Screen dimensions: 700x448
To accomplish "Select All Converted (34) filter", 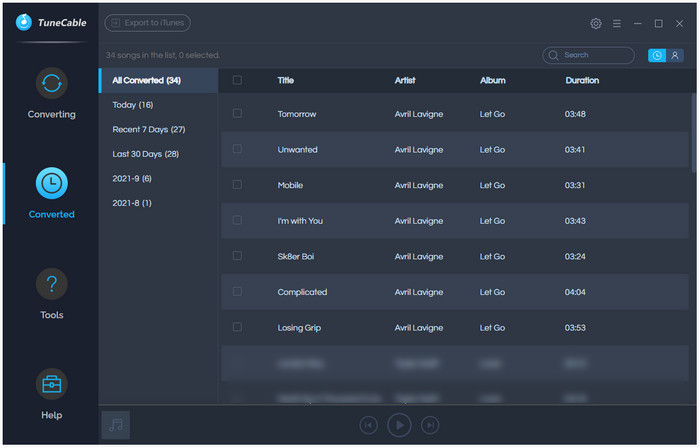I will [158, 80].
